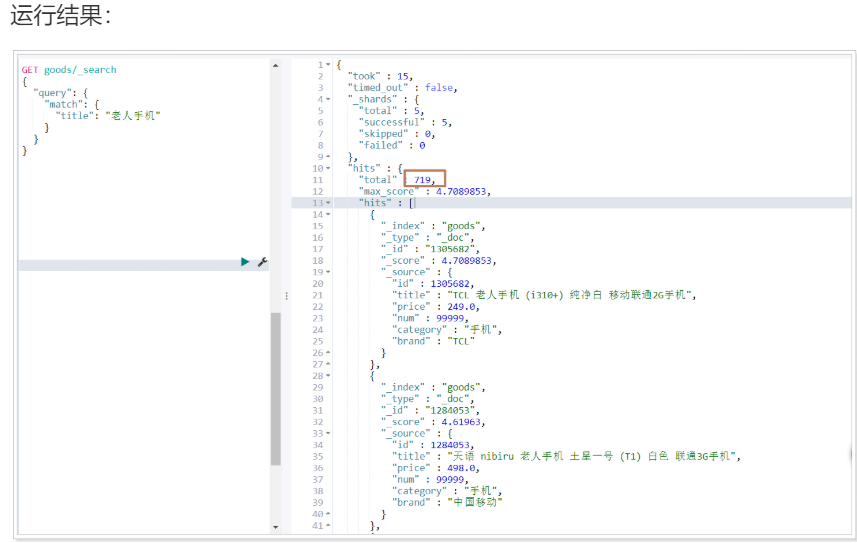Image resolution: width=857 pixels, height=543 pixels.
Task: Click the "timed_out" : false line
Action: click(x=402, y=87)
